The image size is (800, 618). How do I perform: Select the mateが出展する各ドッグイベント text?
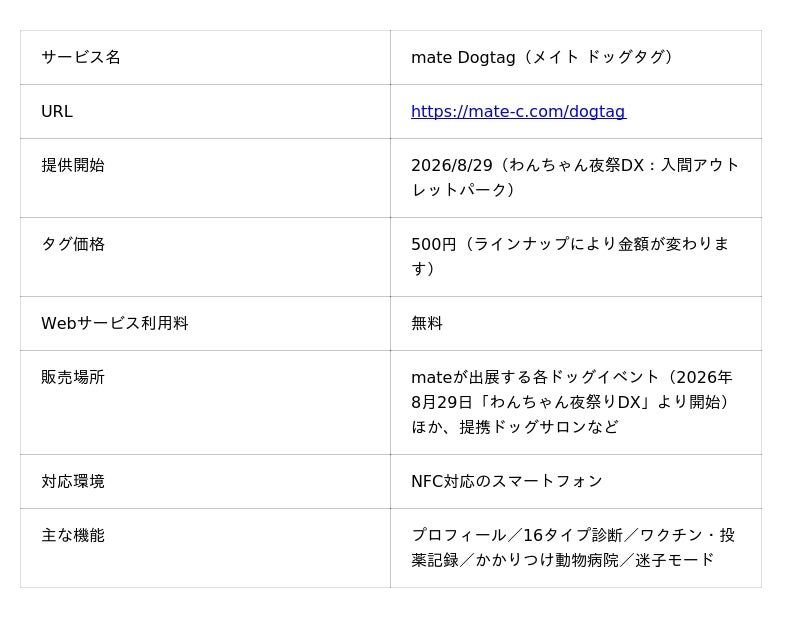pyautogui.click(x=535, y=378)
